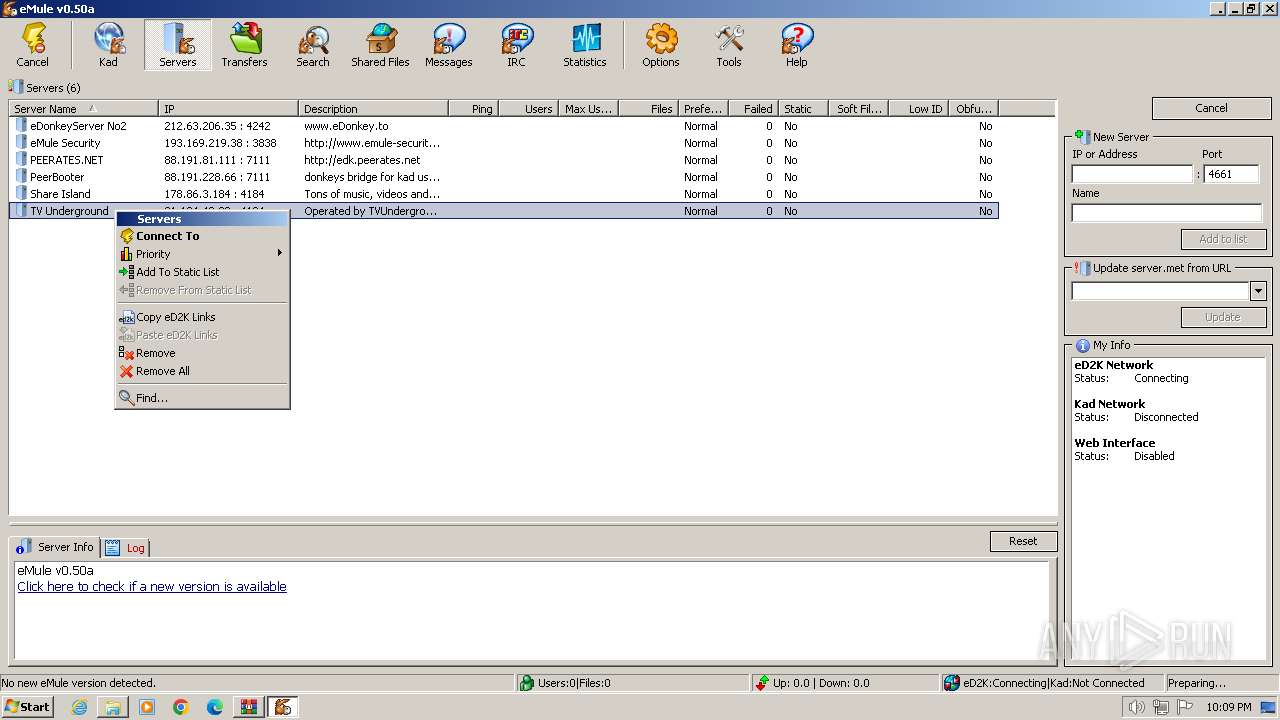
Task: Choose Copy eD2K Links
Action: pyautogui.click(x=202, y=317)
